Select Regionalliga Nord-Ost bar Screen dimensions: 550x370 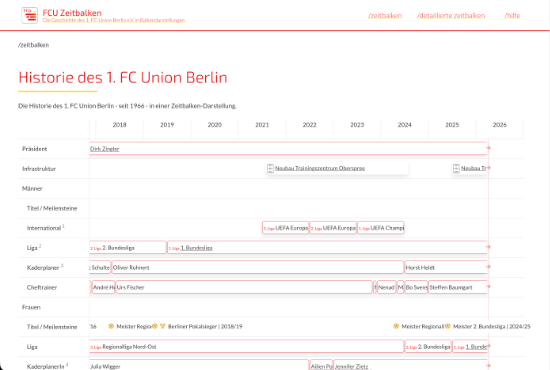point(247,347)
